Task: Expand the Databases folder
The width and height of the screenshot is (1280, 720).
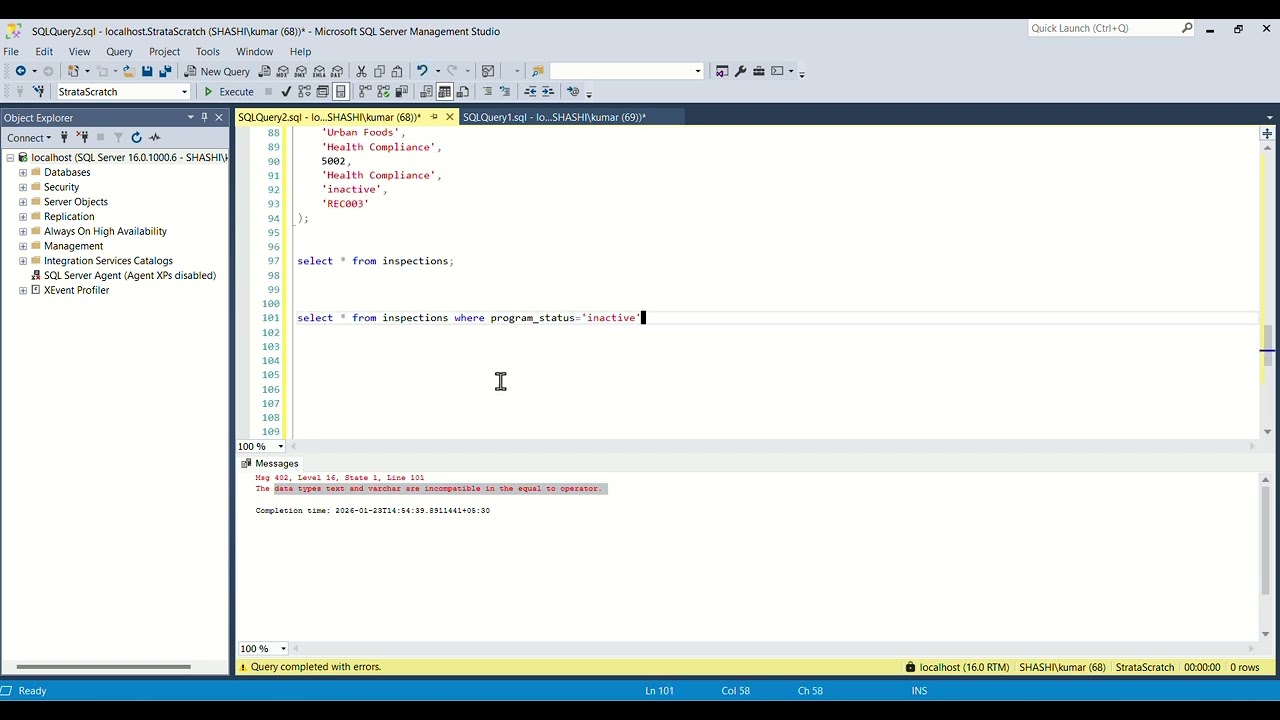Action: 23,172
